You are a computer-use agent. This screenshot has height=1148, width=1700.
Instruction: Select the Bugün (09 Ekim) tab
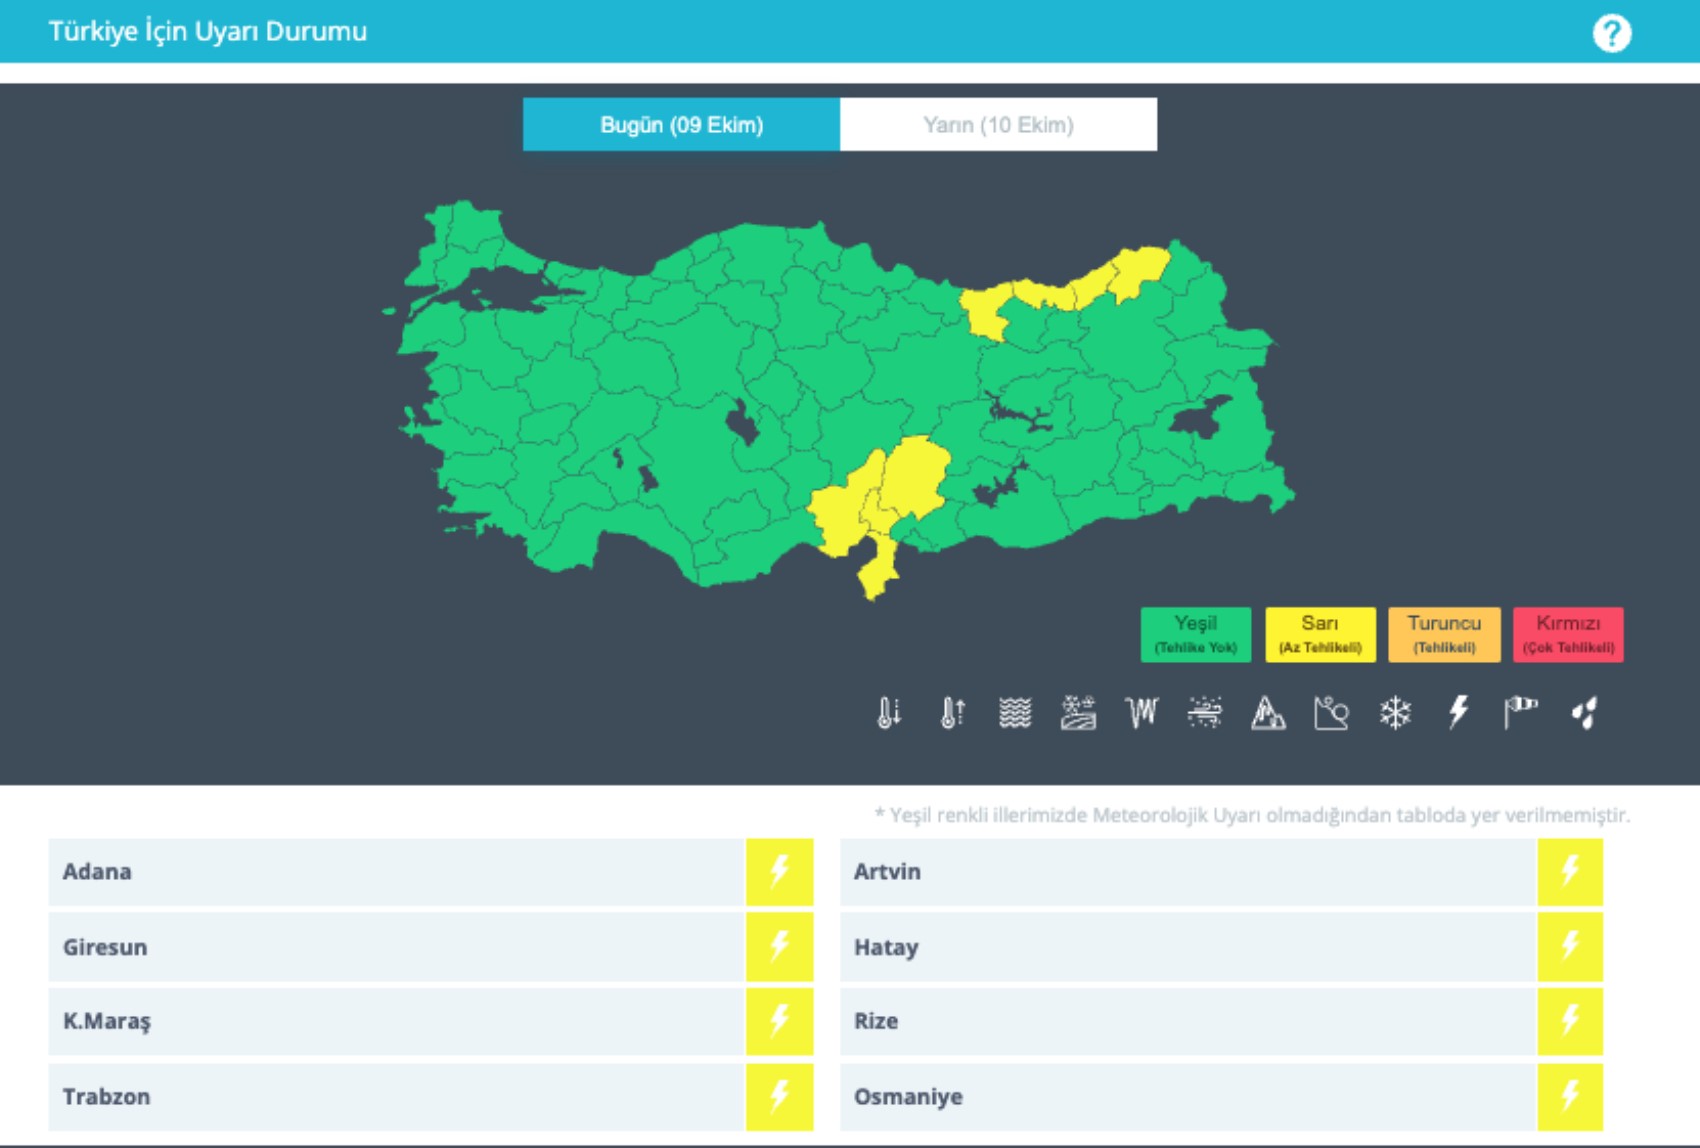681,125
